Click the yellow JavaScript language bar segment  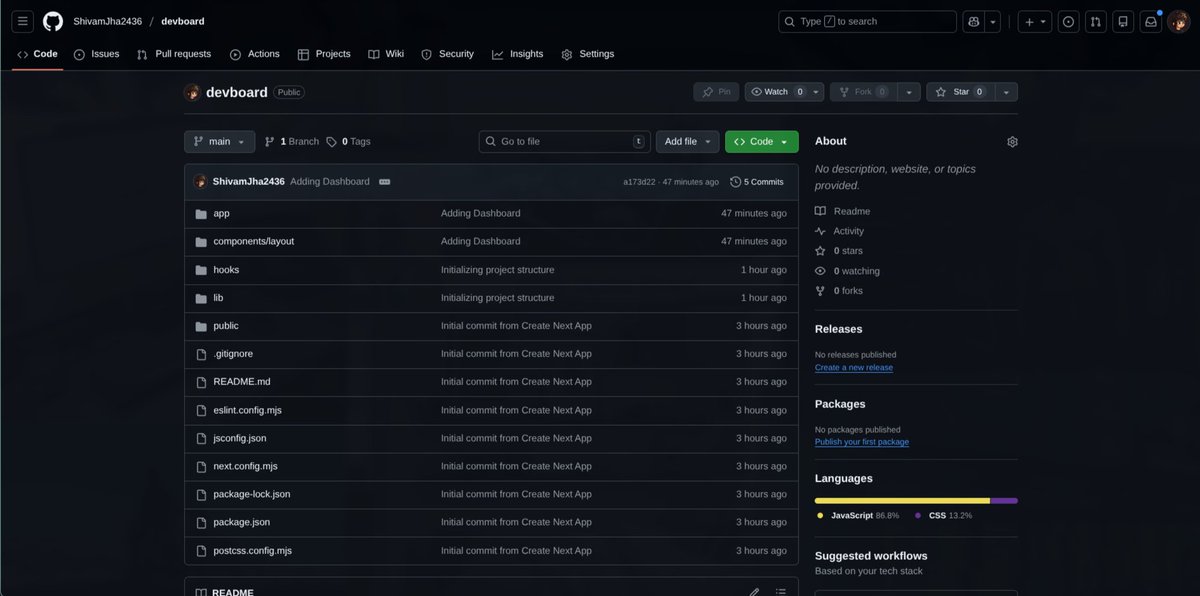click(902, 500)
